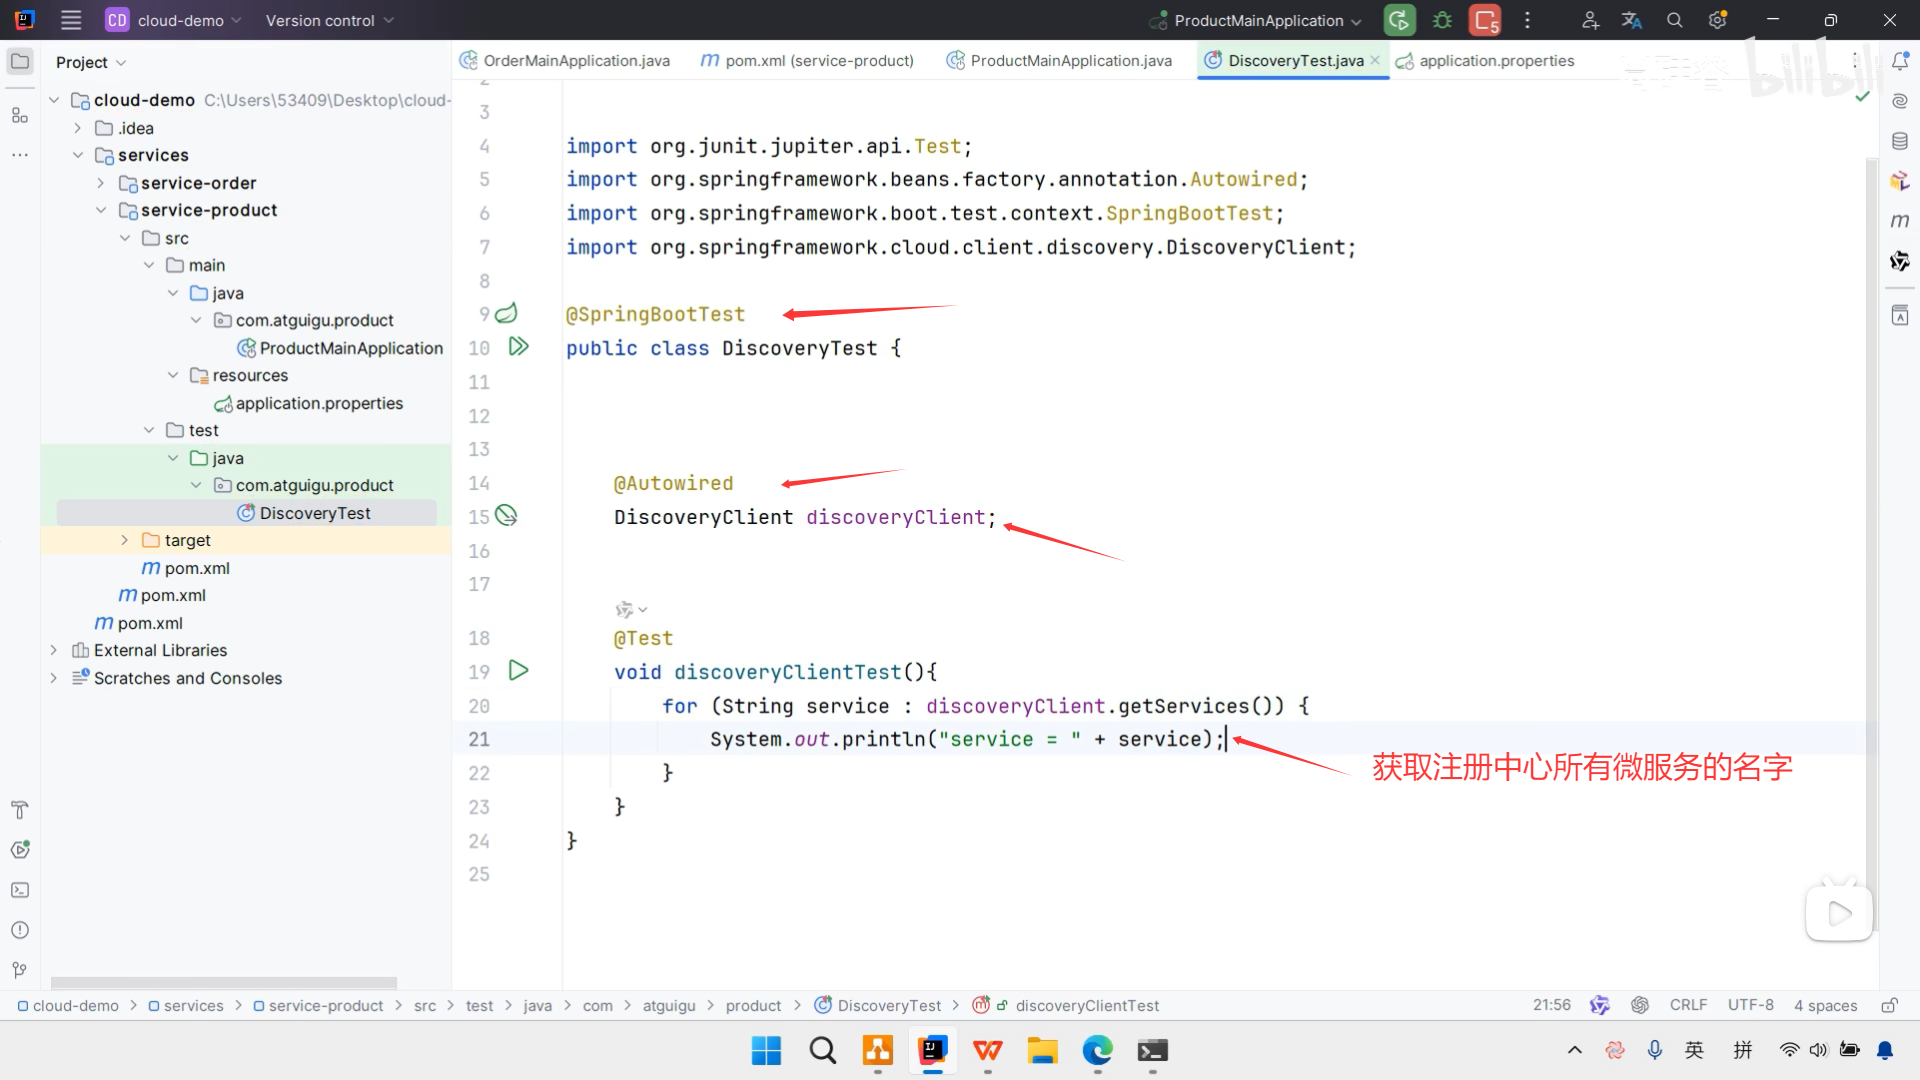Toggle system volume speaker icon
The height and width of the screenshot is (1080, 1920).
tap(1818, 1050)
